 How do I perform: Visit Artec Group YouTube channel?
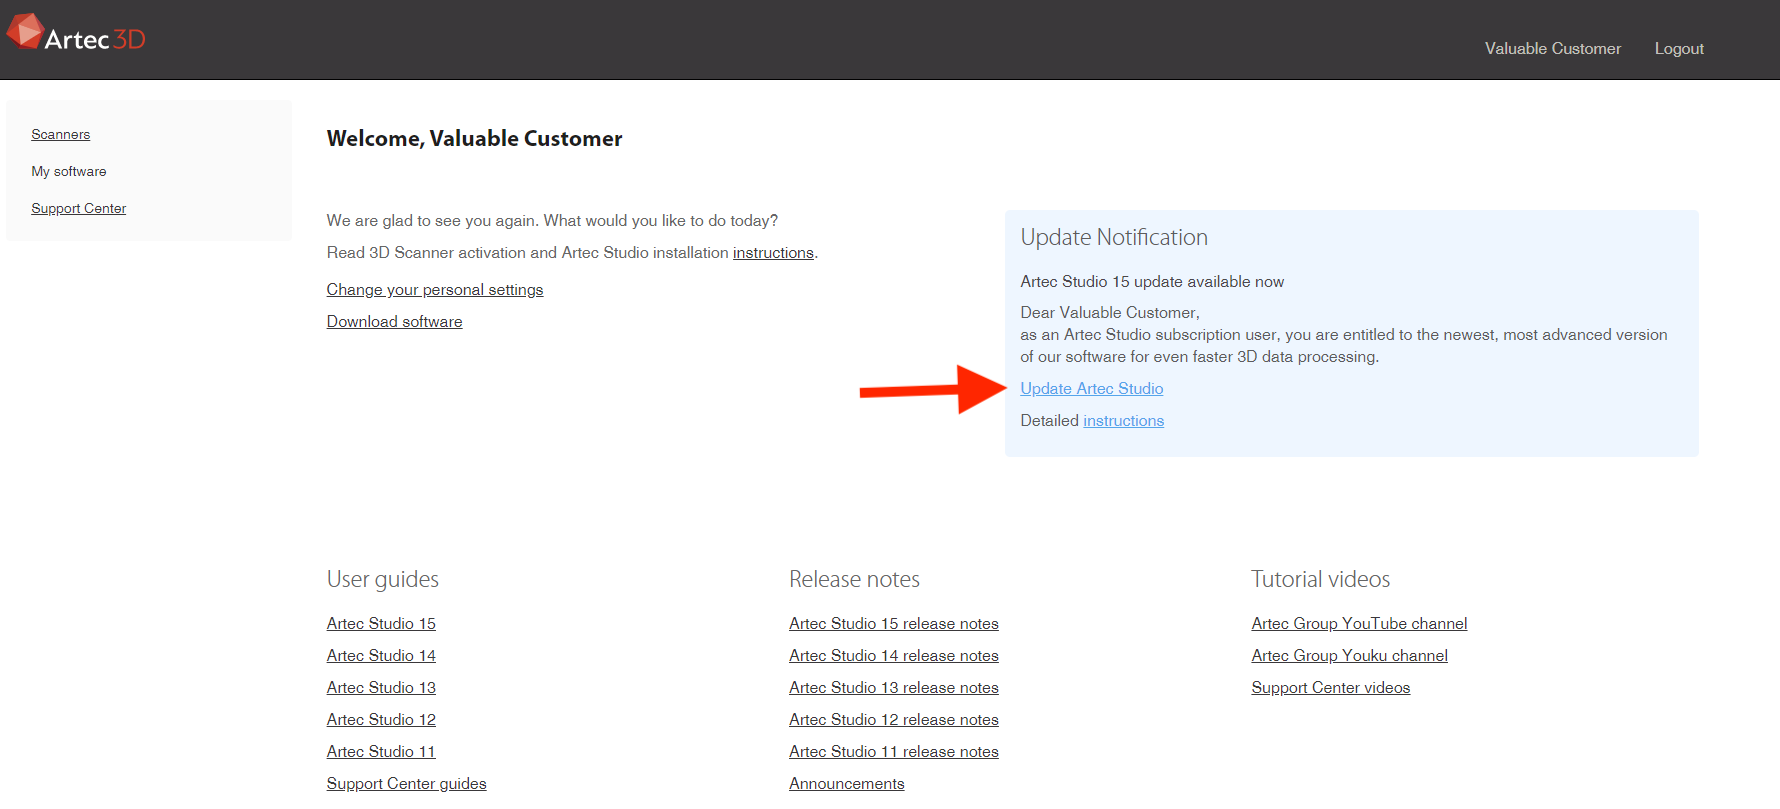coord(1359,624)
